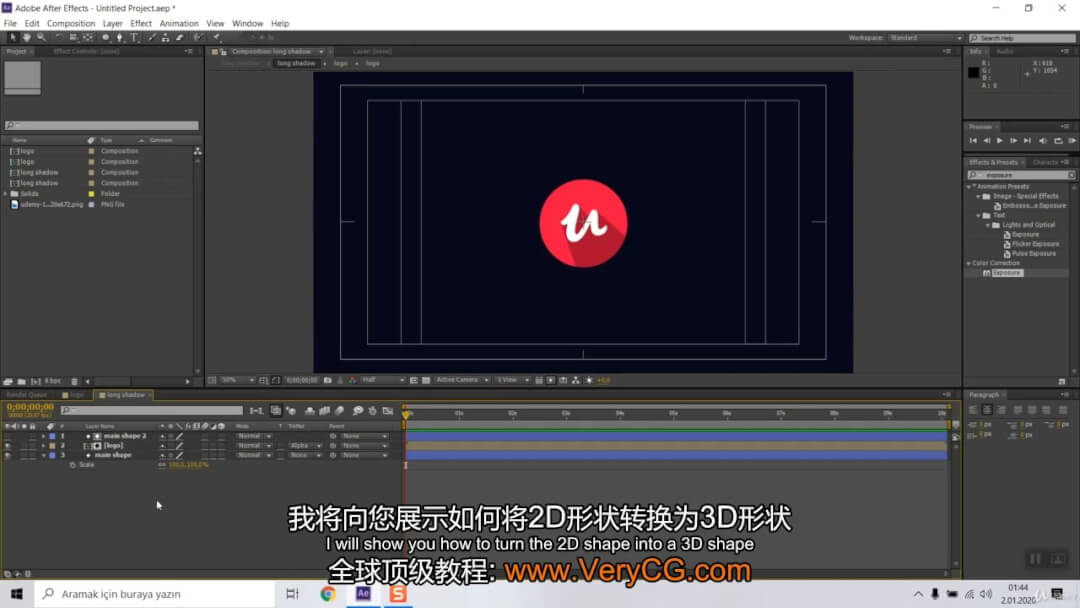
Task: Toggle Live Update in timeline
Action: (x=276, y=411)
